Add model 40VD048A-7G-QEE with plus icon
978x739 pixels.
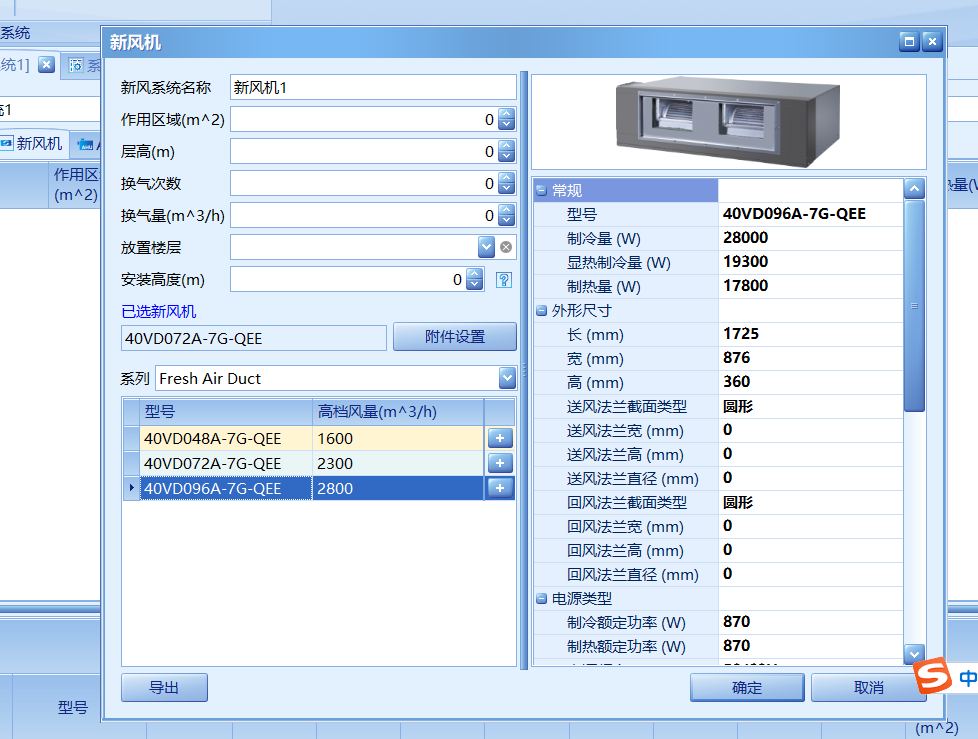click(x=500, y=438)
